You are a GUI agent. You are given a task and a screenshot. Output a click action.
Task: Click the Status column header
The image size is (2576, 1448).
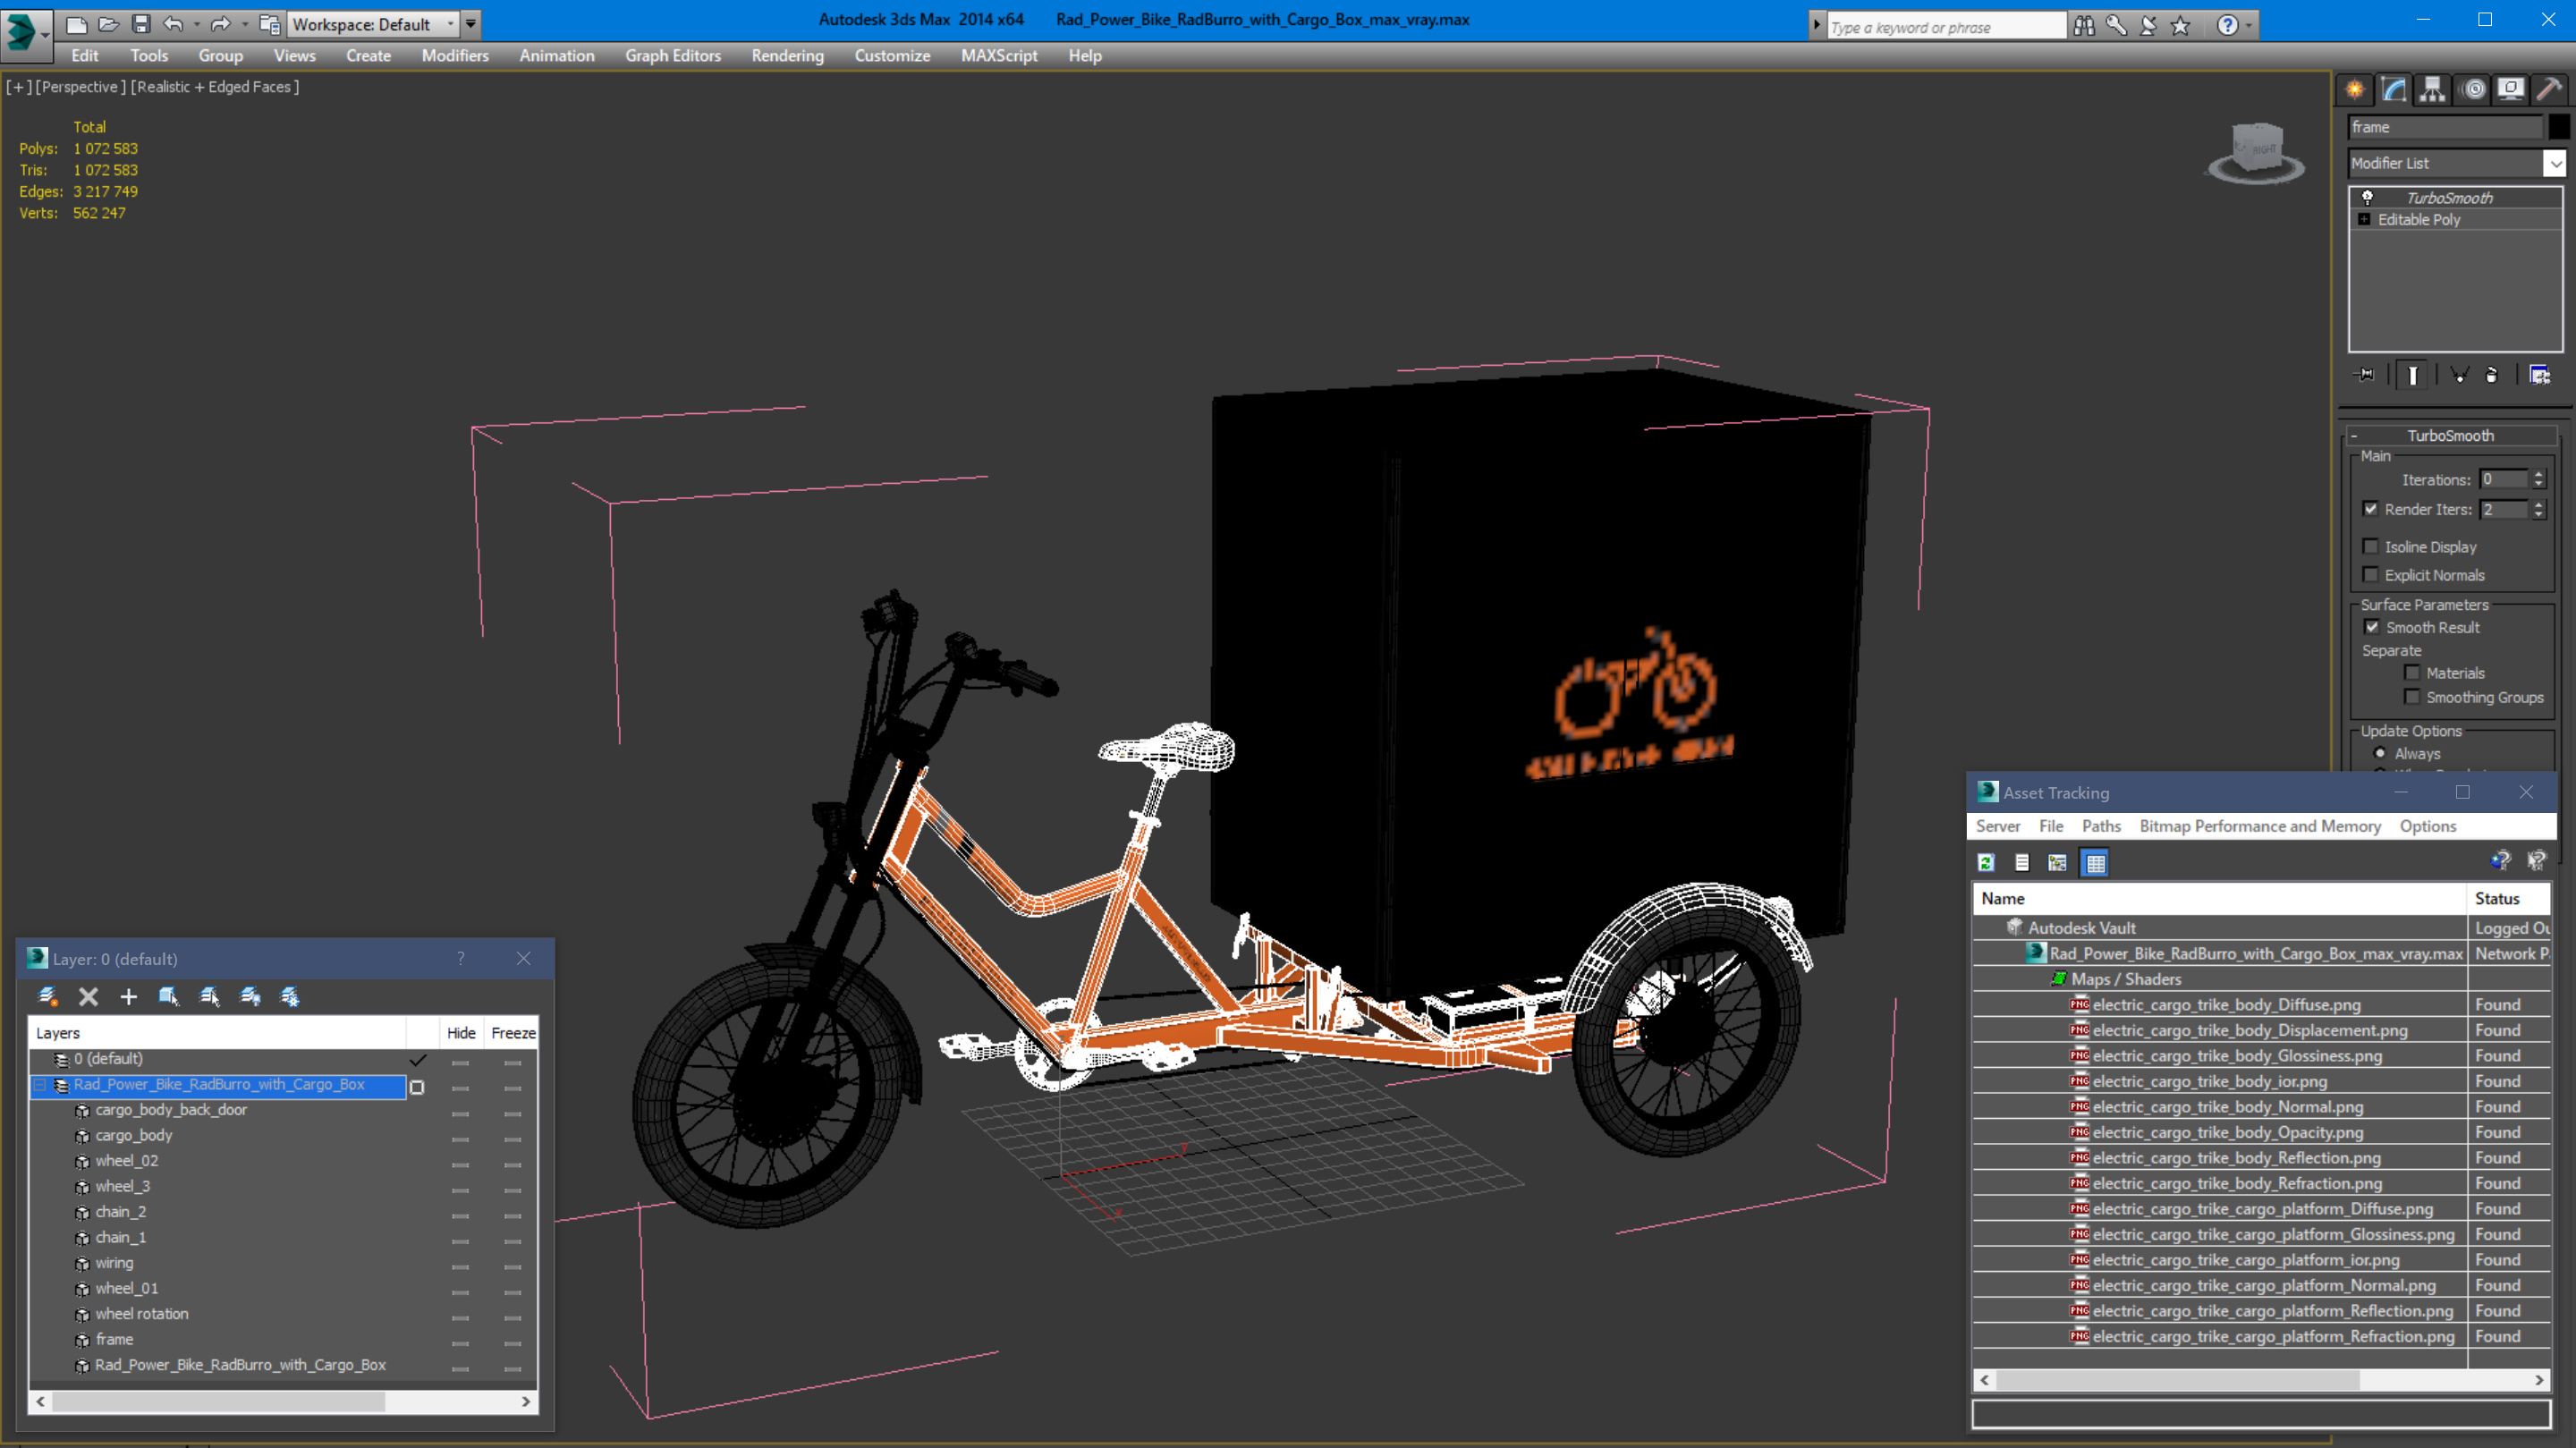(x=2509, y=898)
